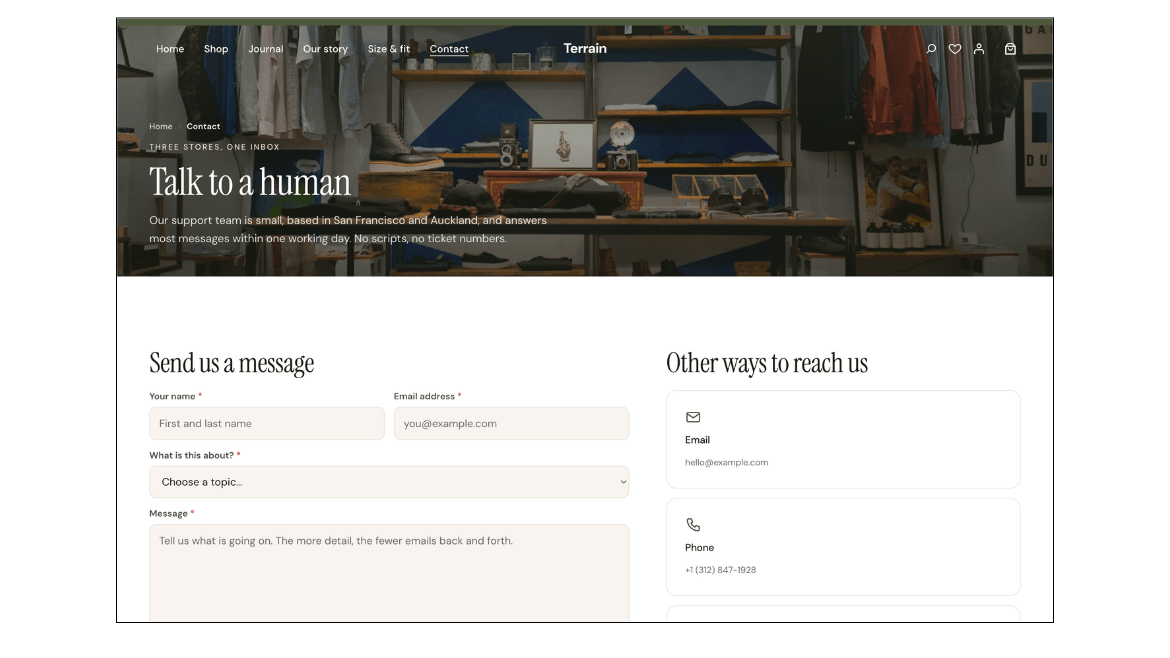This screenshot has width=1170, height=658.
Task: Click the envelope icon in Email card
Action: [693, 417]
